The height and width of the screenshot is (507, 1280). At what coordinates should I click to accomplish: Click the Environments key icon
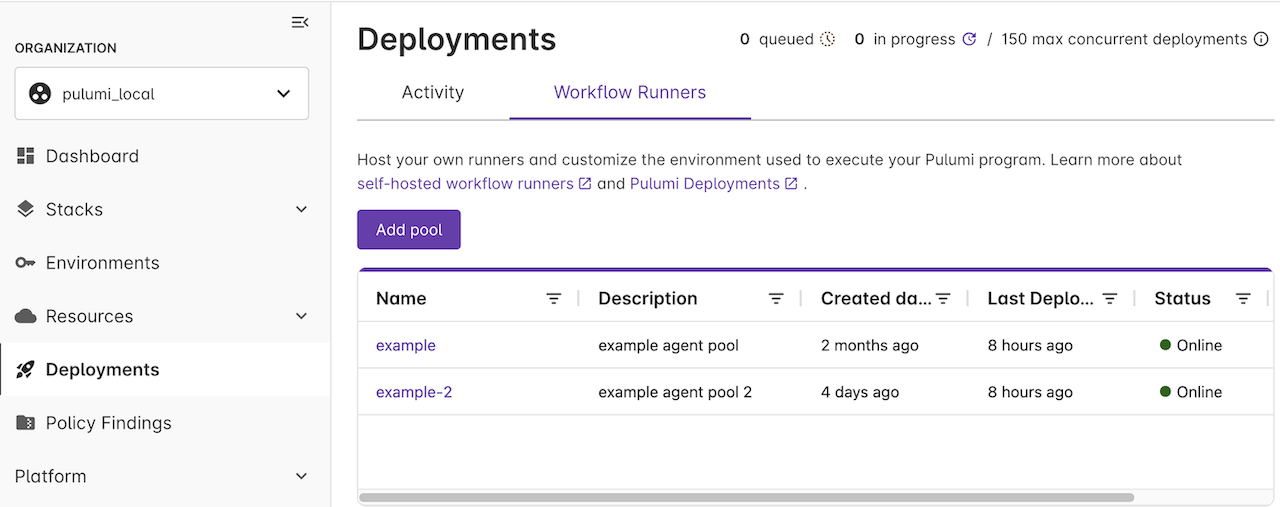(x=26, y=263)
